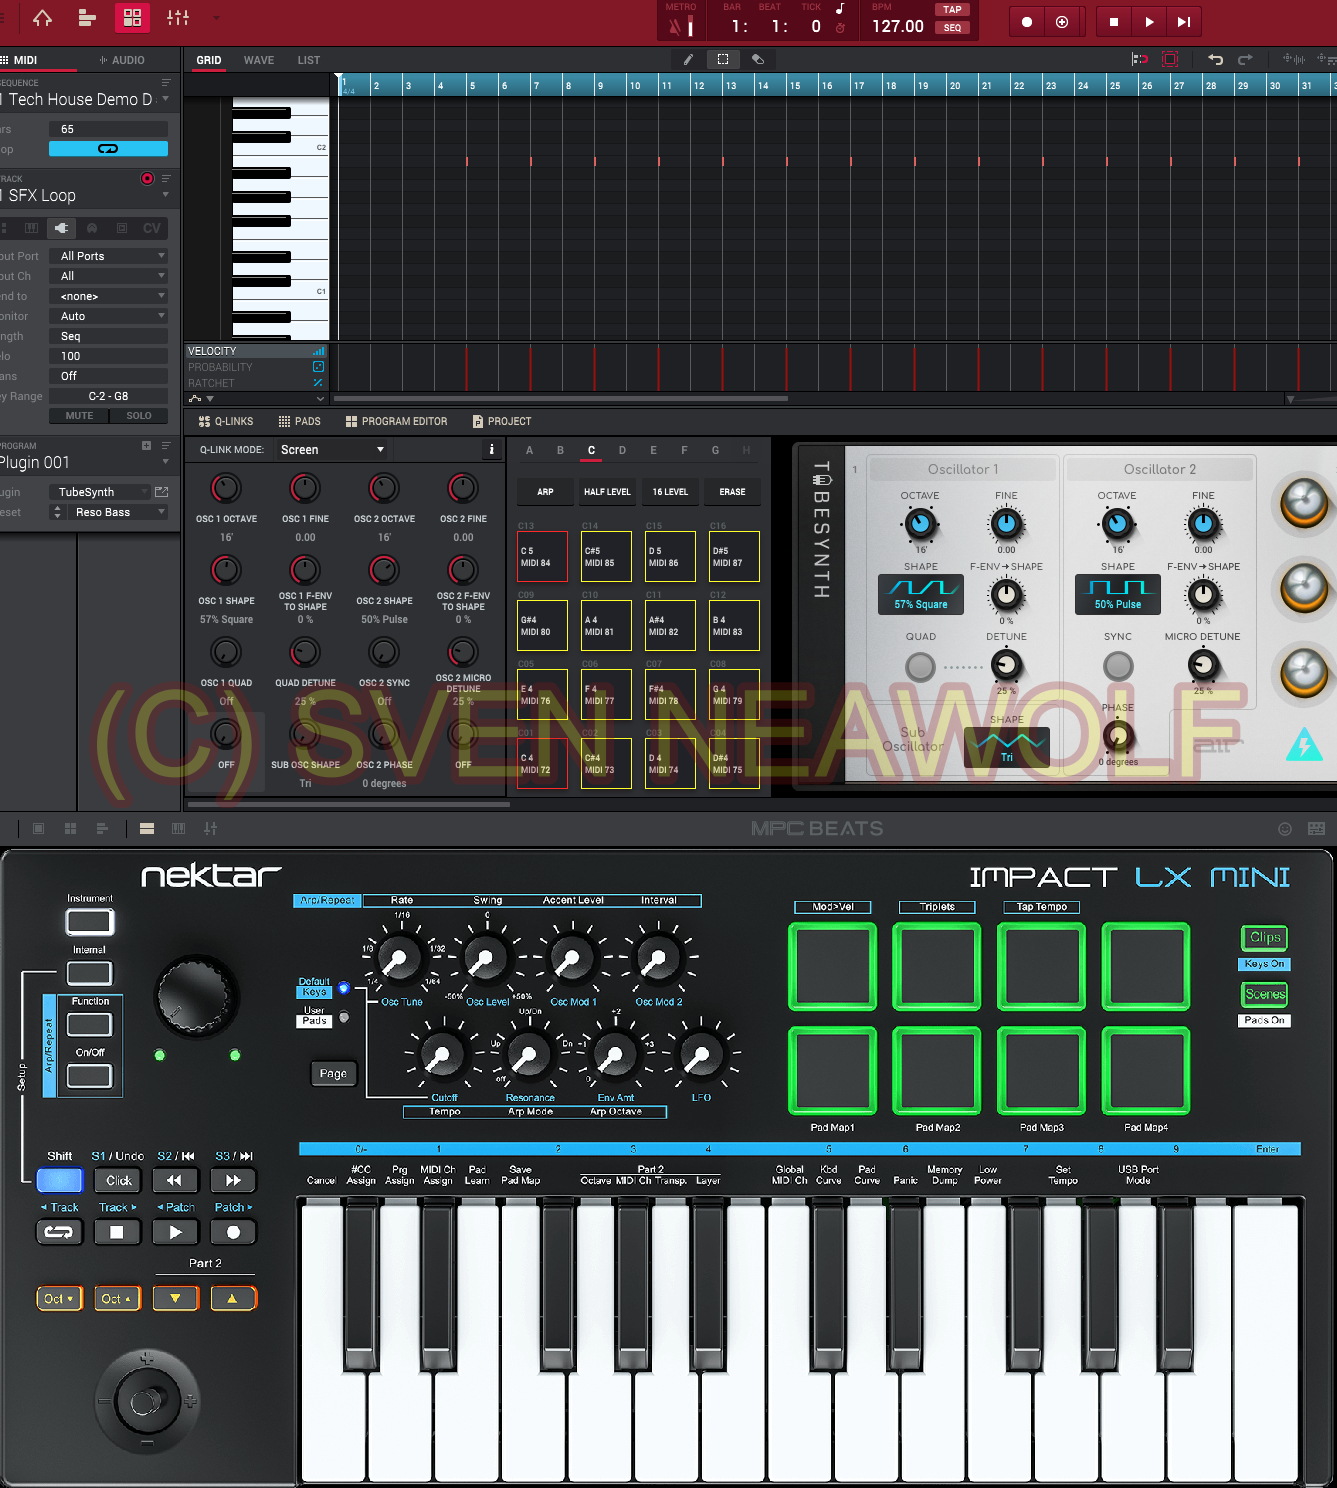The height and width of the screenshot is (1488, 1337).
Task: Click the TAP tempo button
Action: [952, 10]
